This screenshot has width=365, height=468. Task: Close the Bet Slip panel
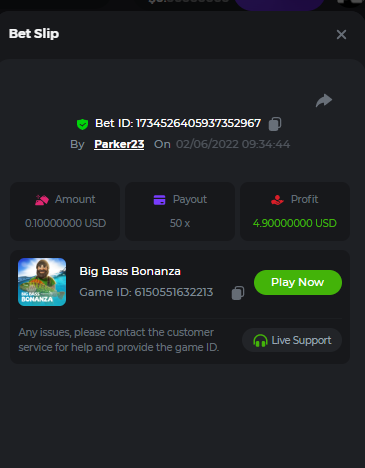point(341,34)
